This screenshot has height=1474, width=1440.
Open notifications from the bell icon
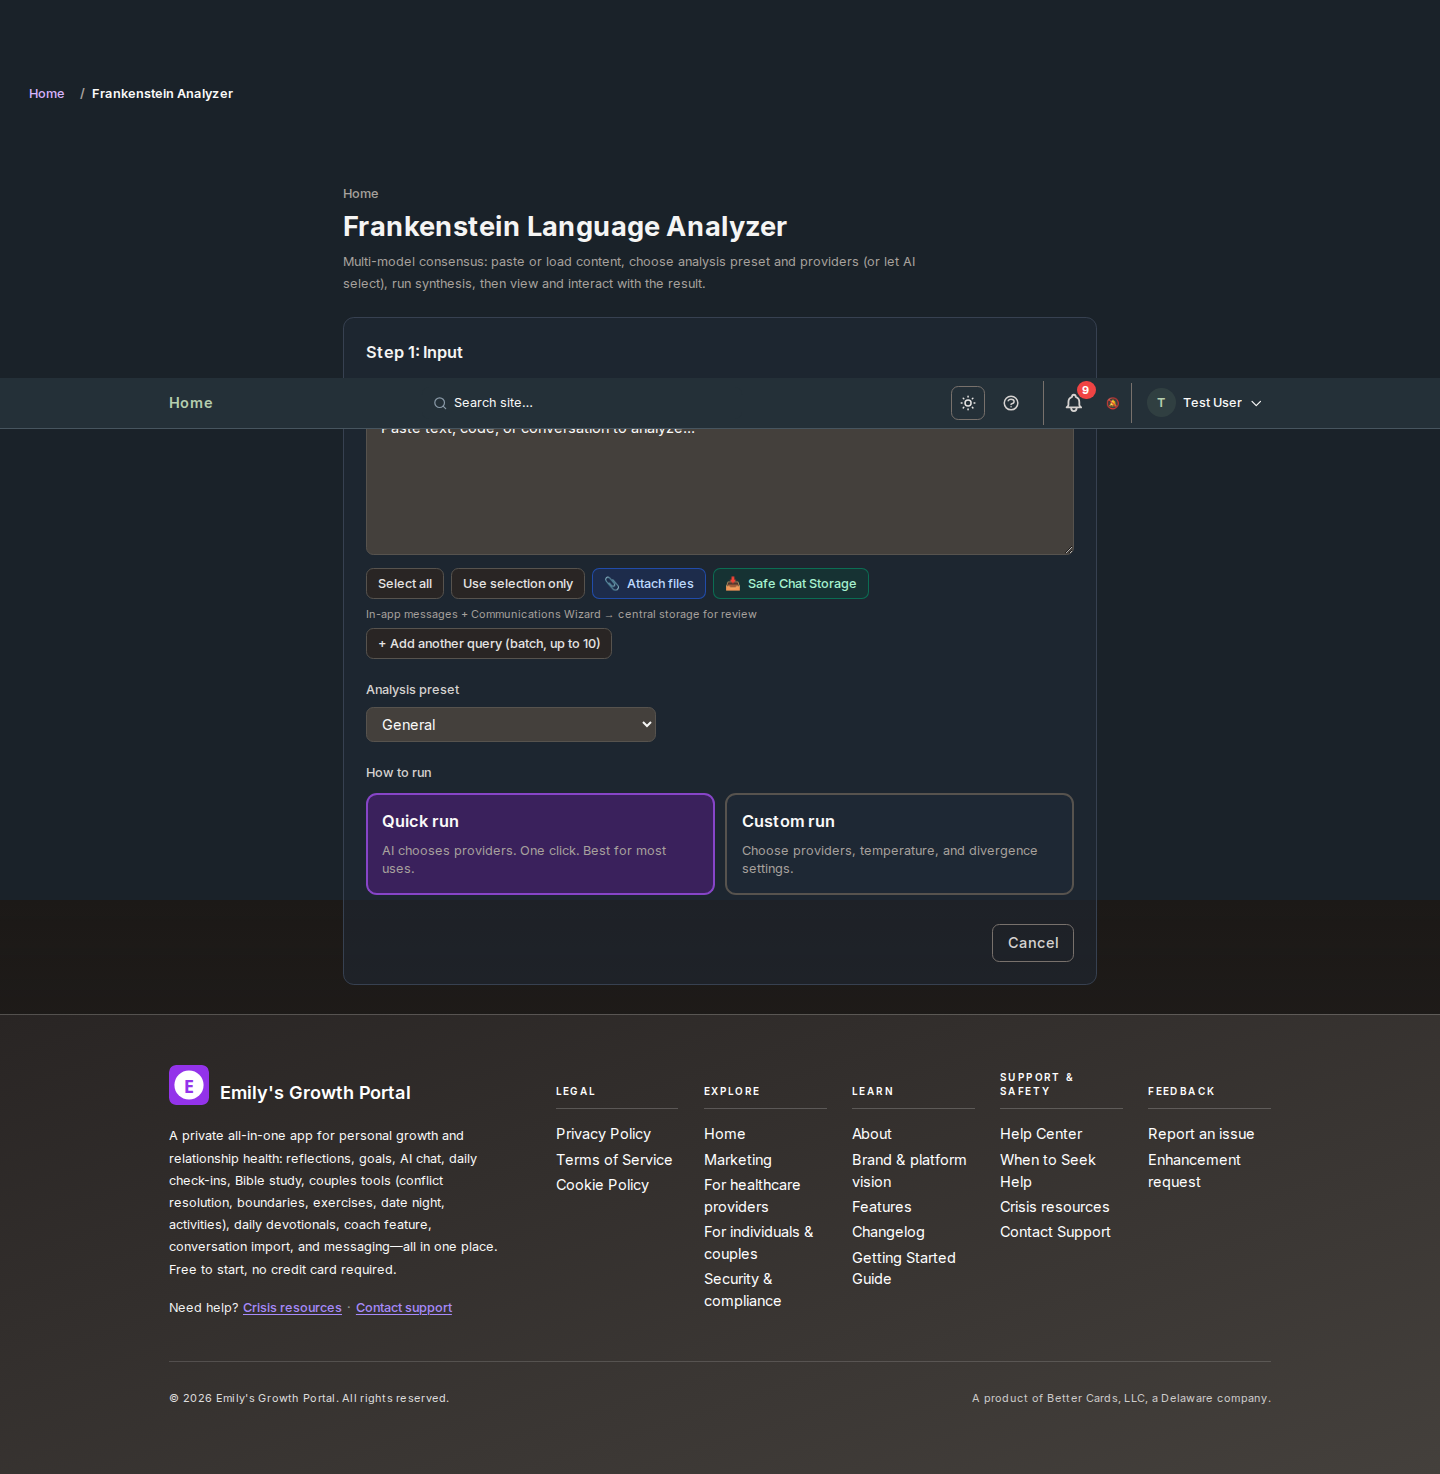pyautogui.click(x=1073, y=403)
